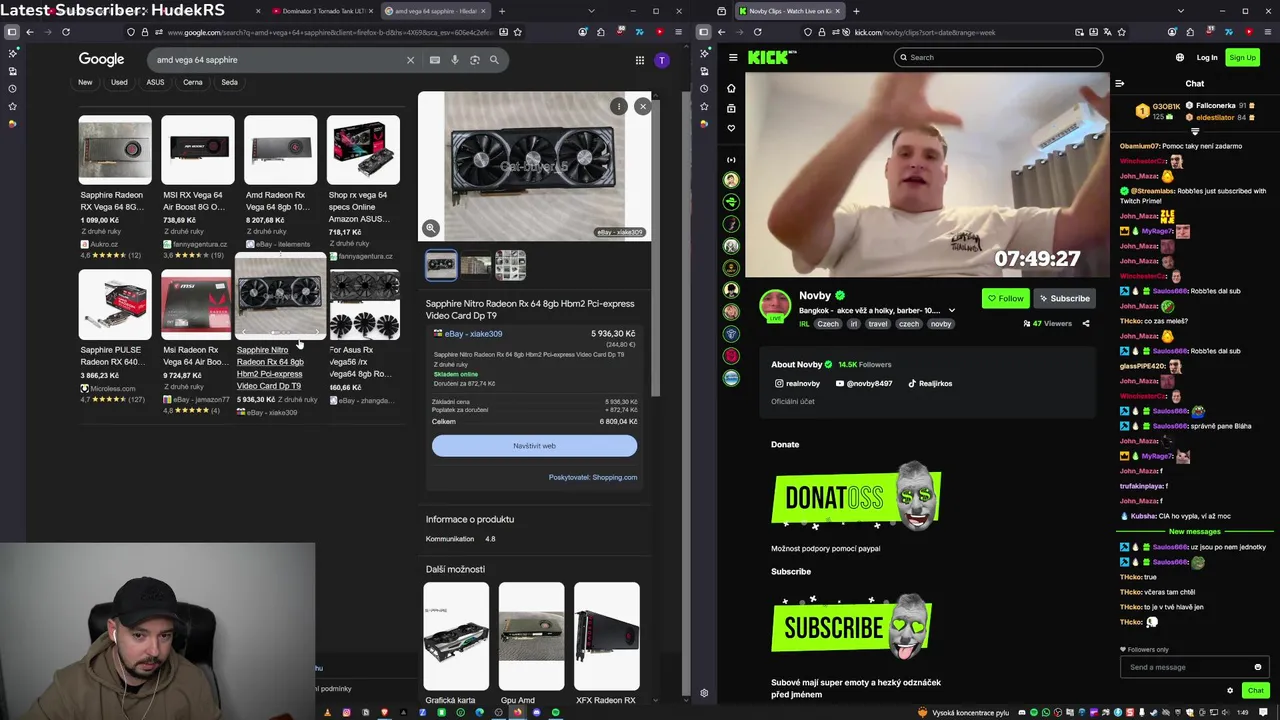The image size is (1280, 720).
Task: Click the Navštívit web button
Action: (534, 446)
